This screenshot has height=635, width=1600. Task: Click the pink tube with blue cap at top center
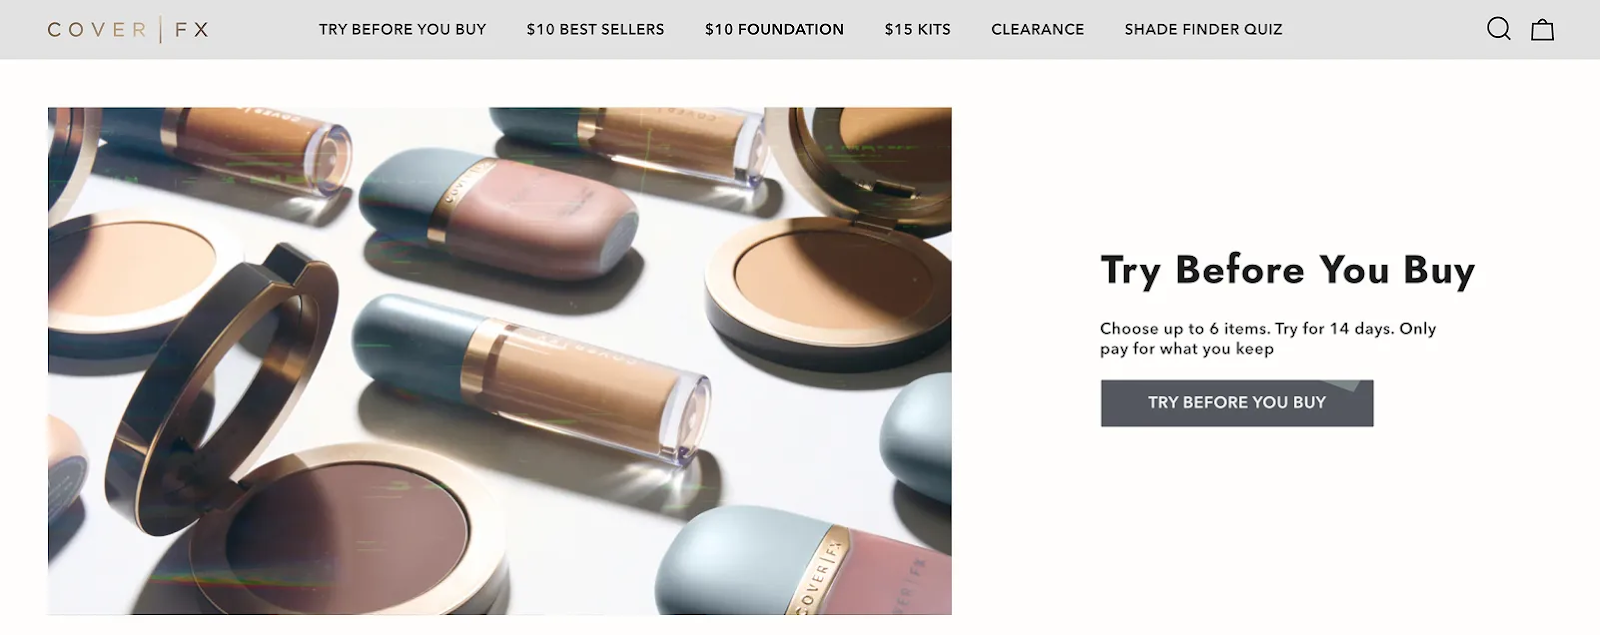500,212
